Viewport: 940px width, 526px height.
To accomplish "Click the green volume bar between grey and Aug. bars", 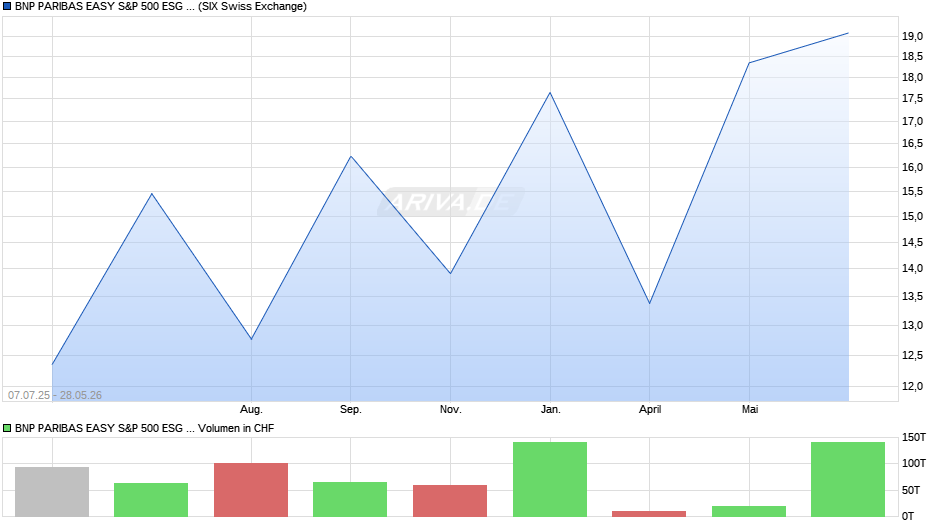I will point(151,500).
